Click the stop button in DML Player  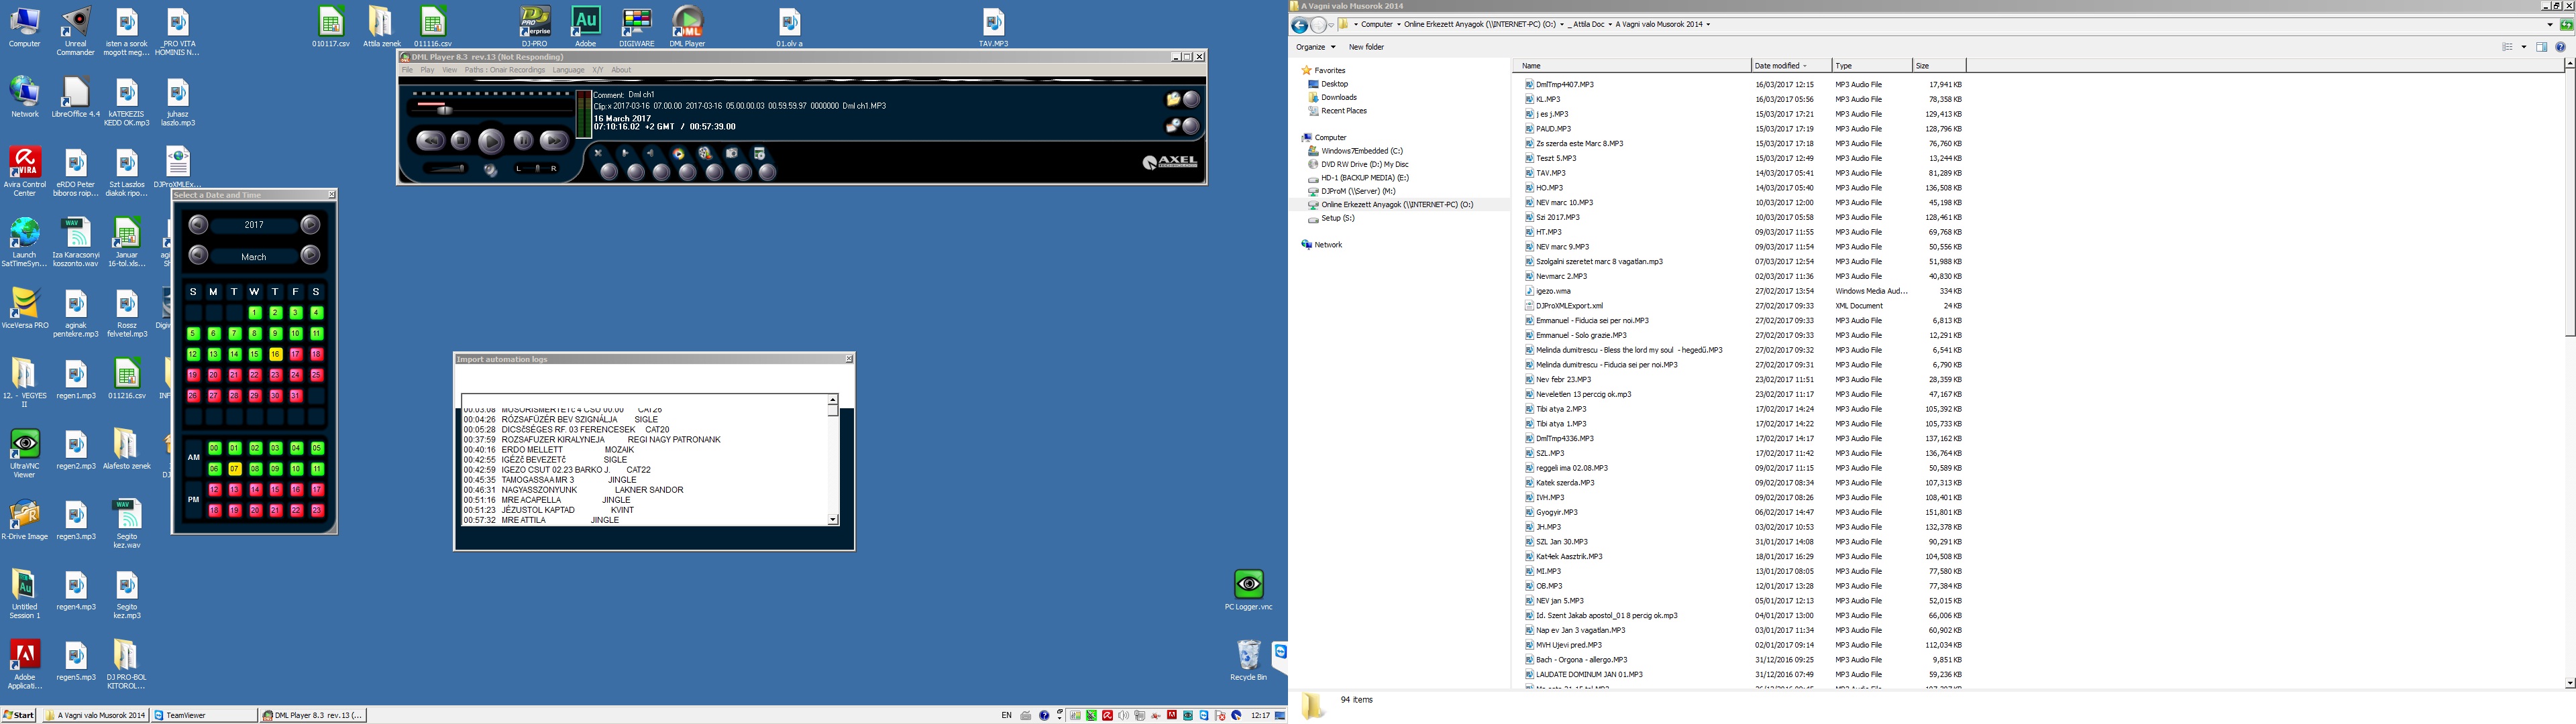pyautogui.click(x=461, y=141)
